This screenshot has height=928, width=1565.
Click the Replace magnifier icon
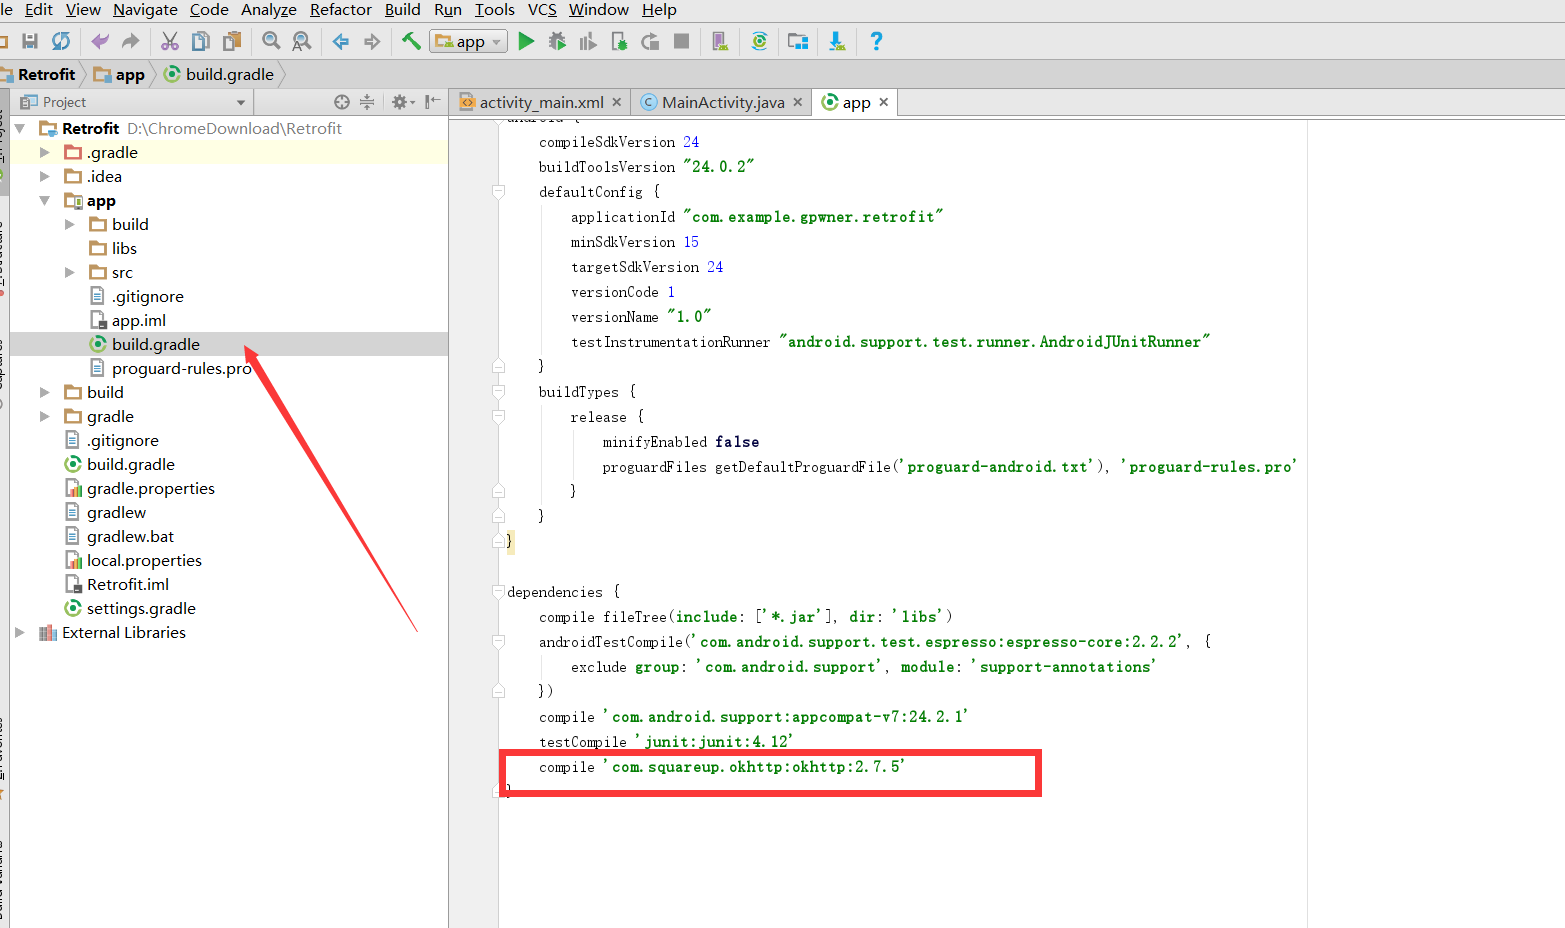(301, 41)
